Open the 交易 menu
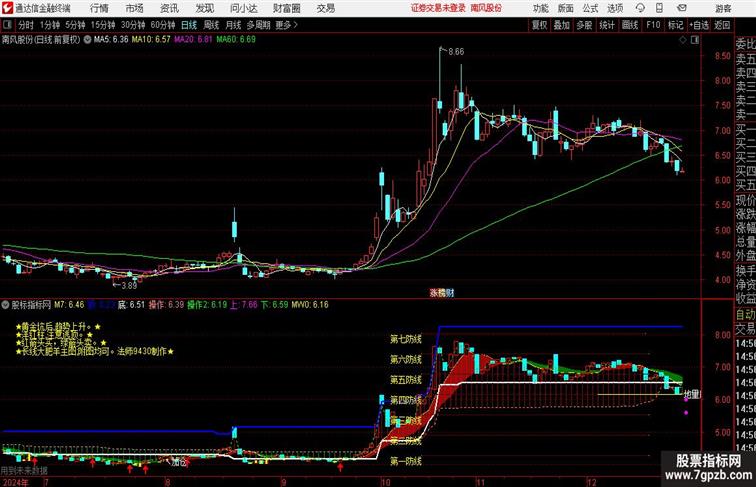Screen dimensions: 756x487 click(325, 8)
